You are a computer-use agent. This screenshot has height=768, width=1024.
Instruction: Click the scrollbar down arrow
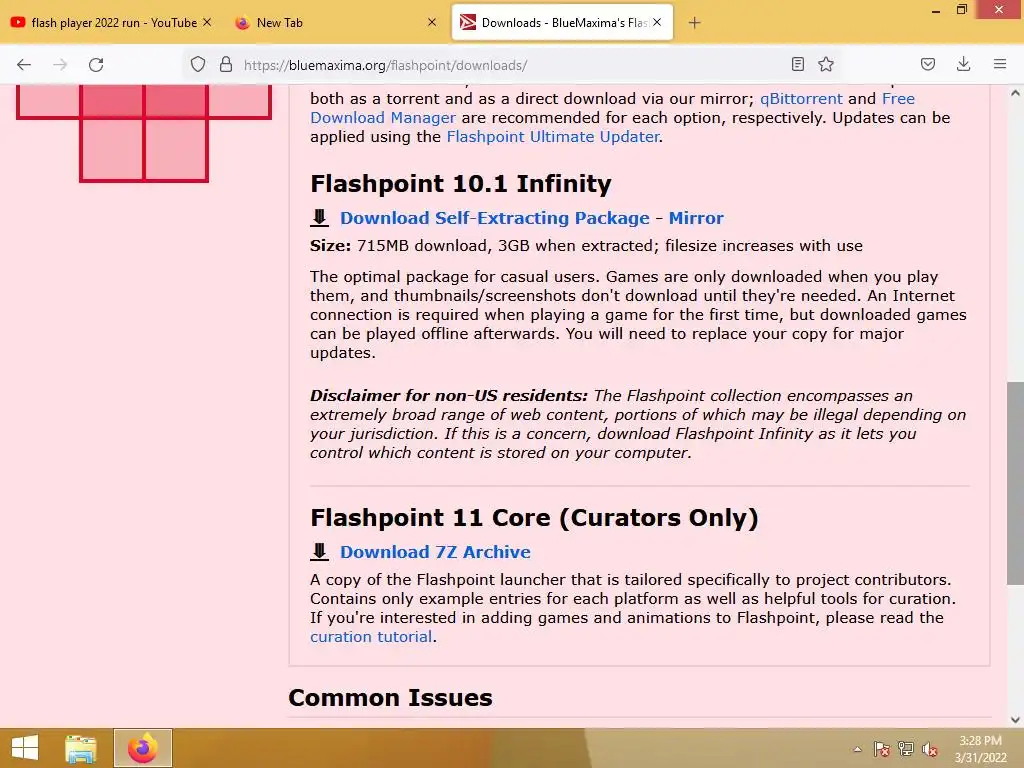(x=1015, y=720)
